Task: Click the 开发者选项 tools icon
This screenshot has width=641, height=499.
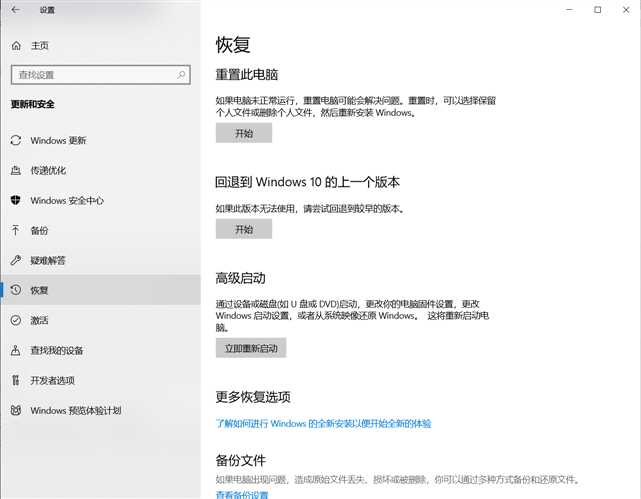Action: tap(16, 380)
